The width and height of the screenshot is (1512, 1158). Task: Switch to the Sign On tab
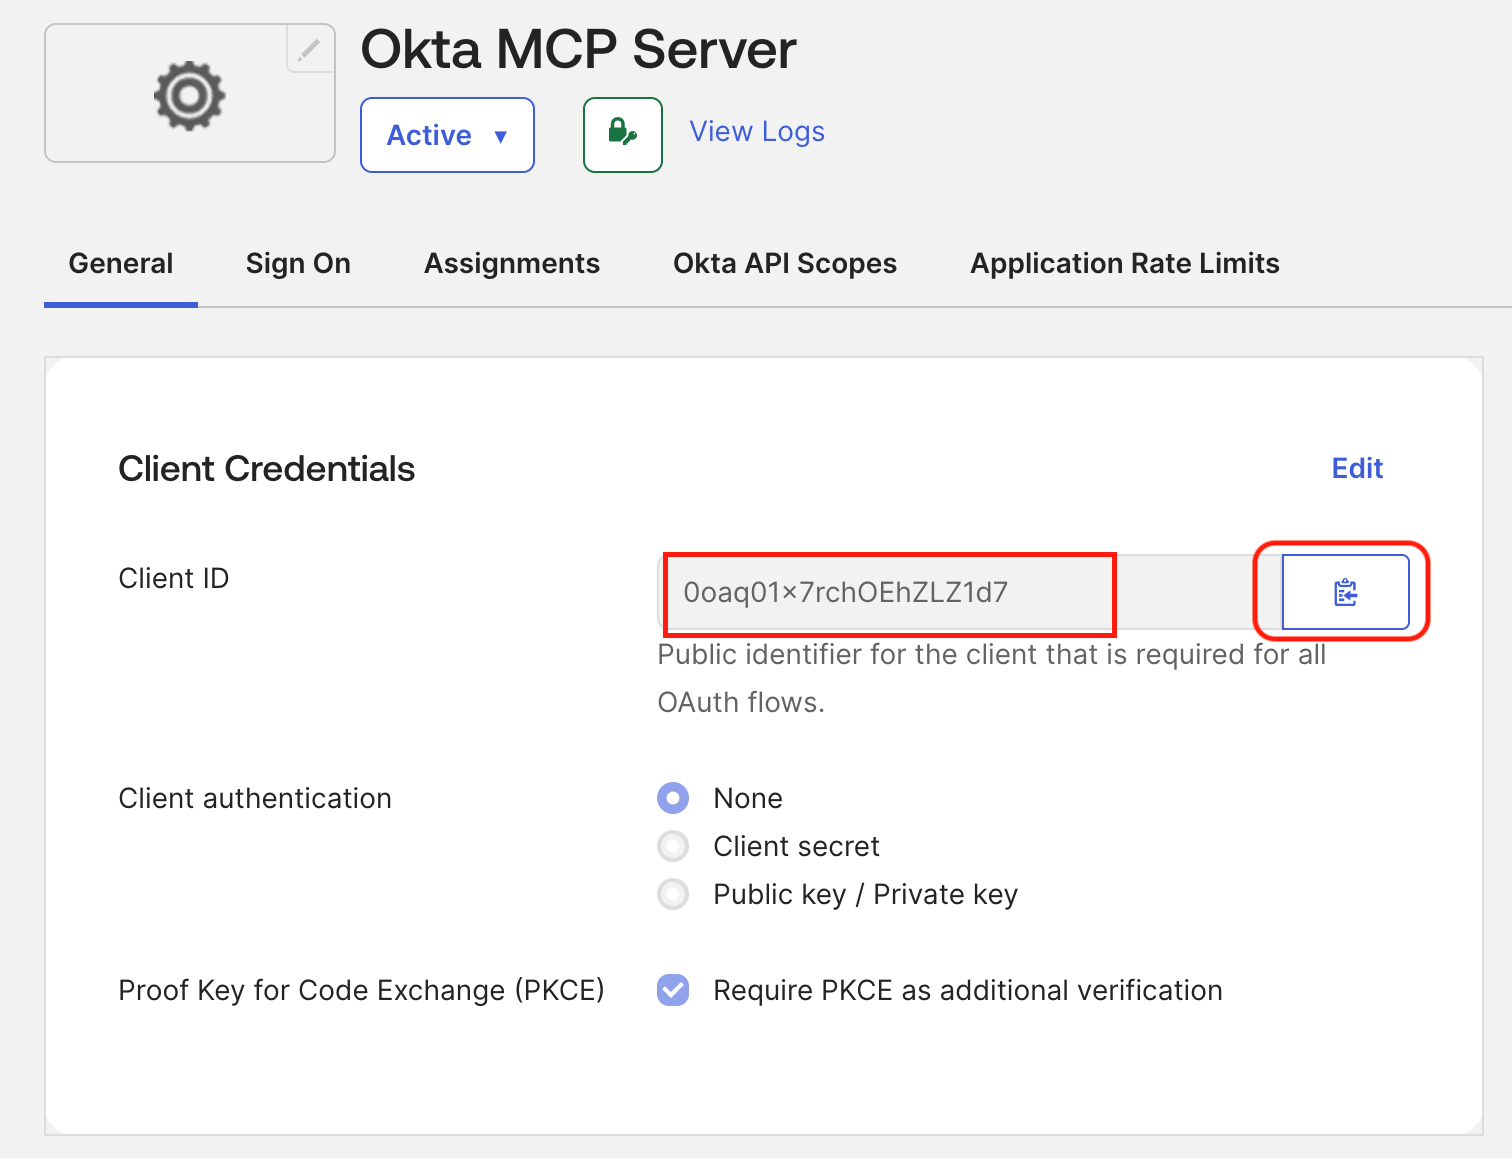(298, 264)
